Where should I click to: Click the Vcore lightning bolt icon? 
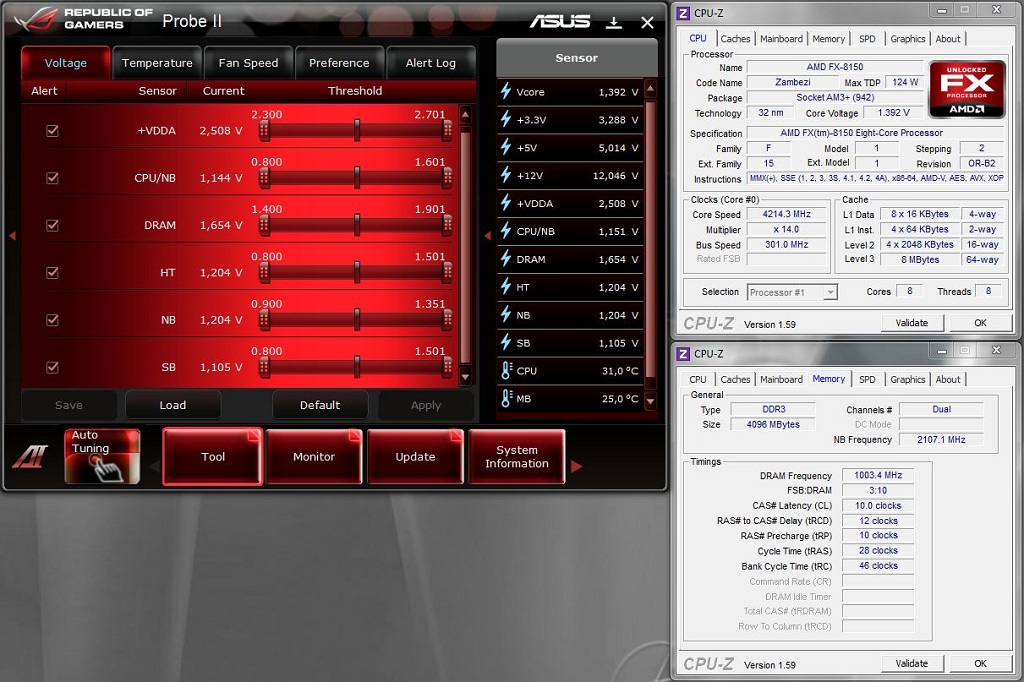pos(505,91)
